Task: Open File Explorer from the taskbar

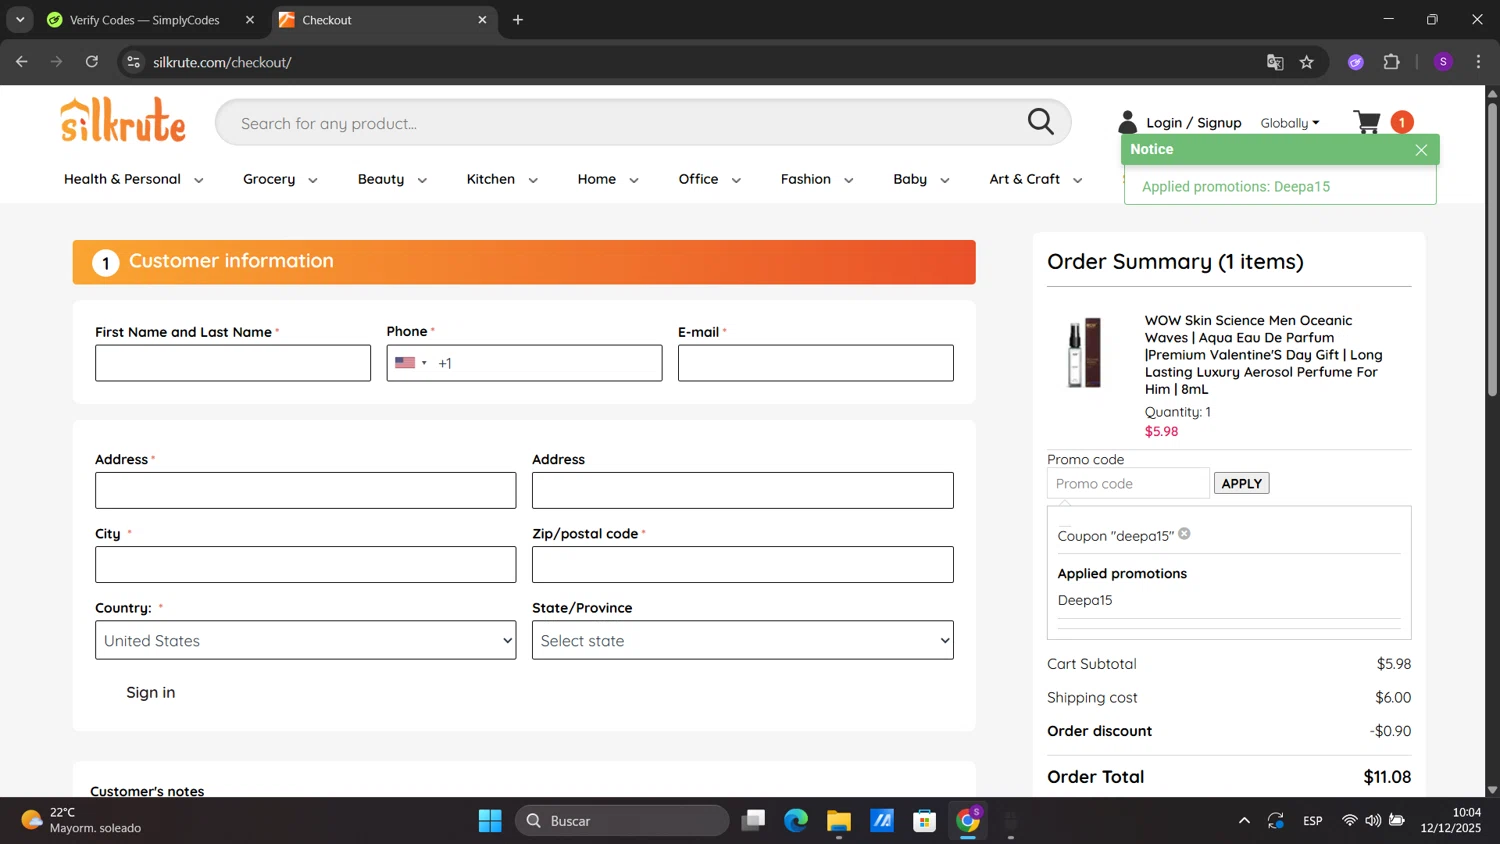Action: [838, 821]
